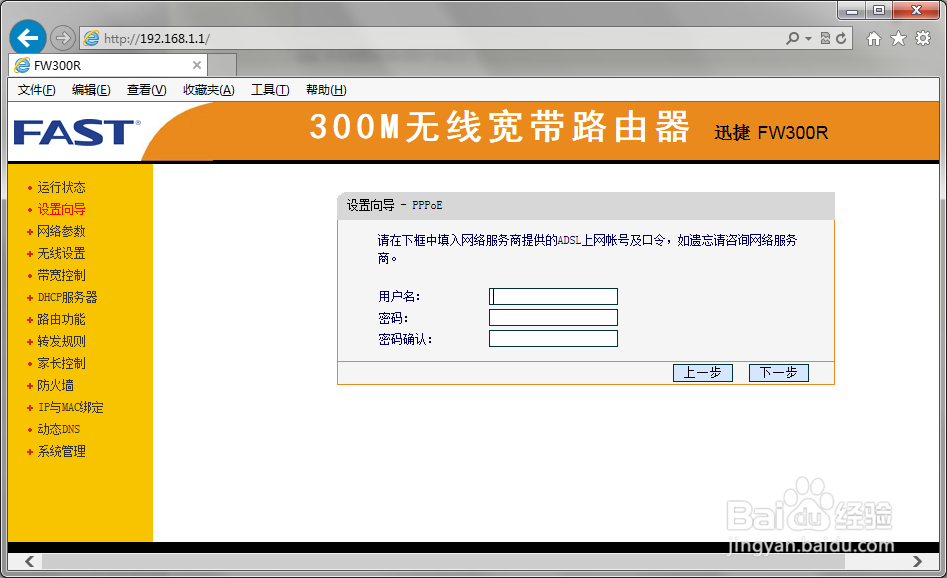The width and height of the screenshot is (947, 578).
Task: Expand 系统管理 in the sidebar
Action: pos(61,451)
